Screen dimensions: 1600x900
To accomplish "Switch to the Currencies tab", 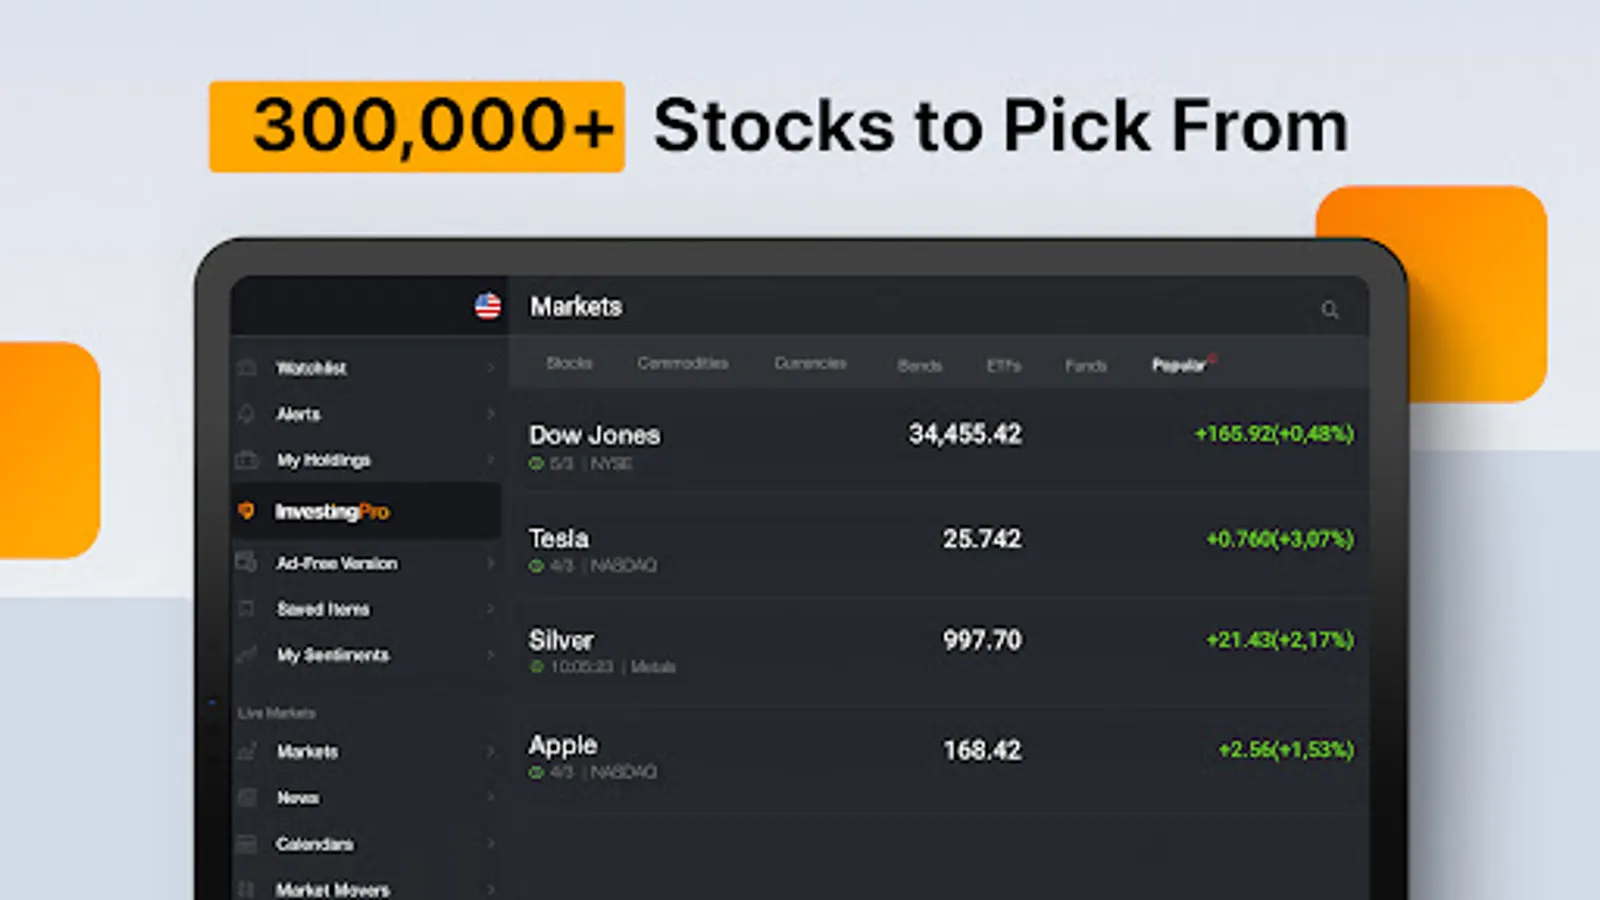I will (810, 363).
